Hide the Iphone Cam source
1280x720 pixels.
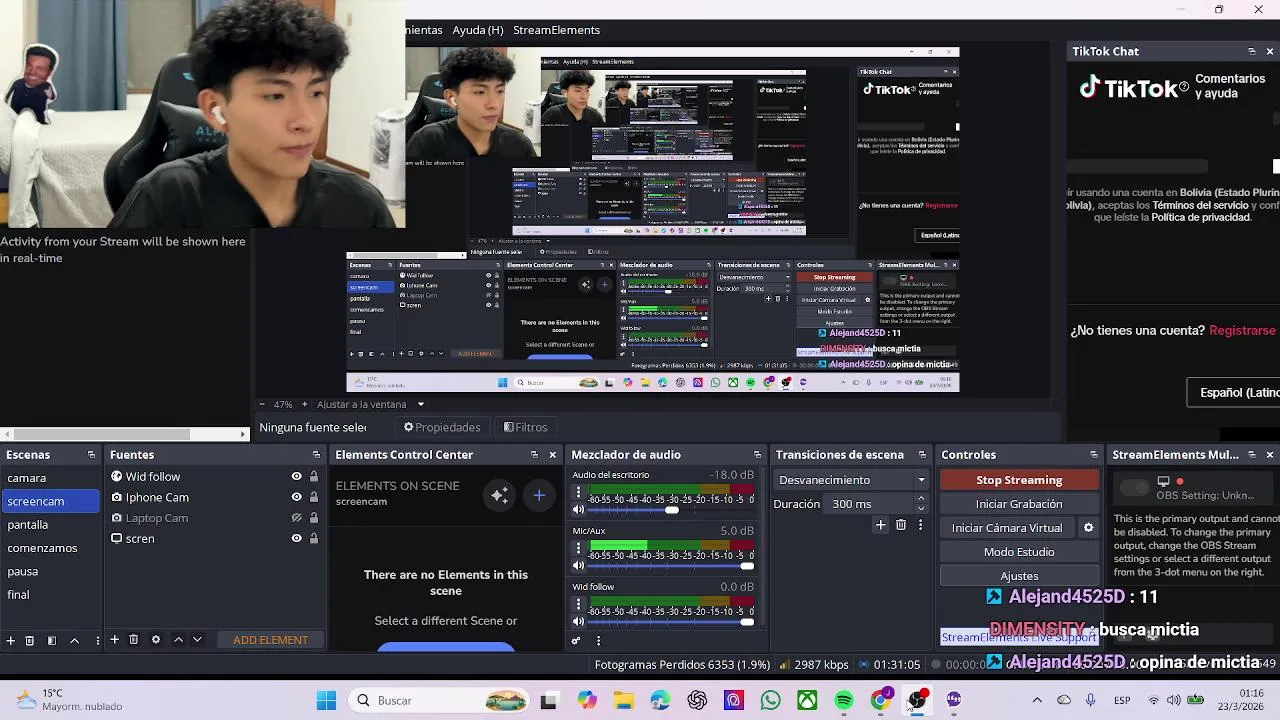point(296,497)
